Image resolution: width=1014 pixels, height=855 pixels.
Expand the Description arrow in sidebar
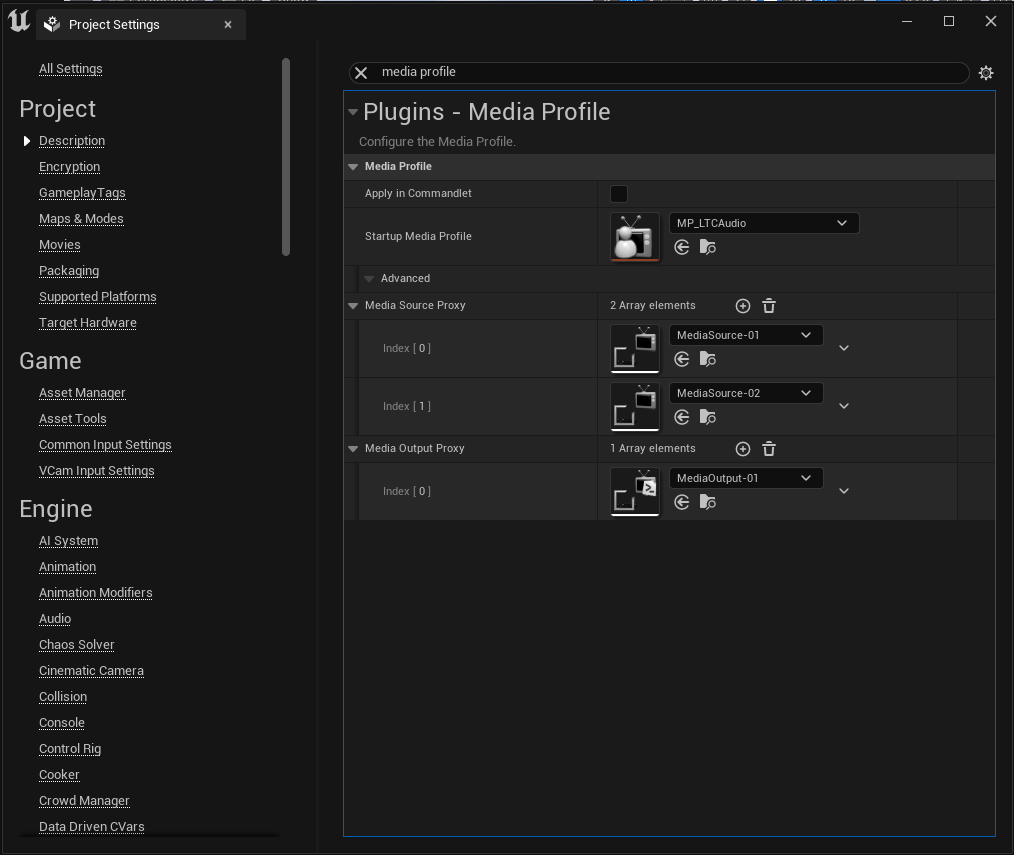(27, 141)
